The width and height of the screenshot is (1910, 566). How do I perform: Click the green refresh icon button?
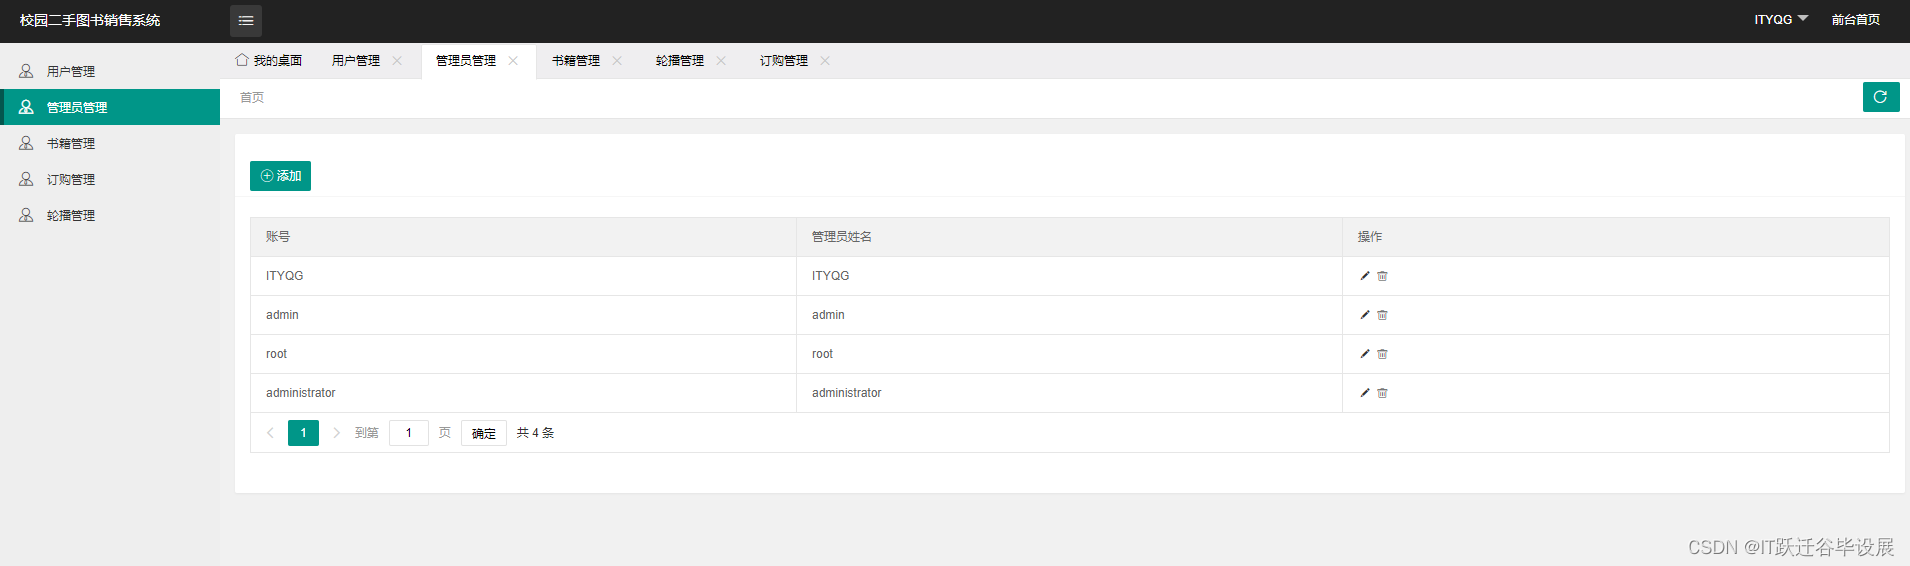pos(1881,97)
